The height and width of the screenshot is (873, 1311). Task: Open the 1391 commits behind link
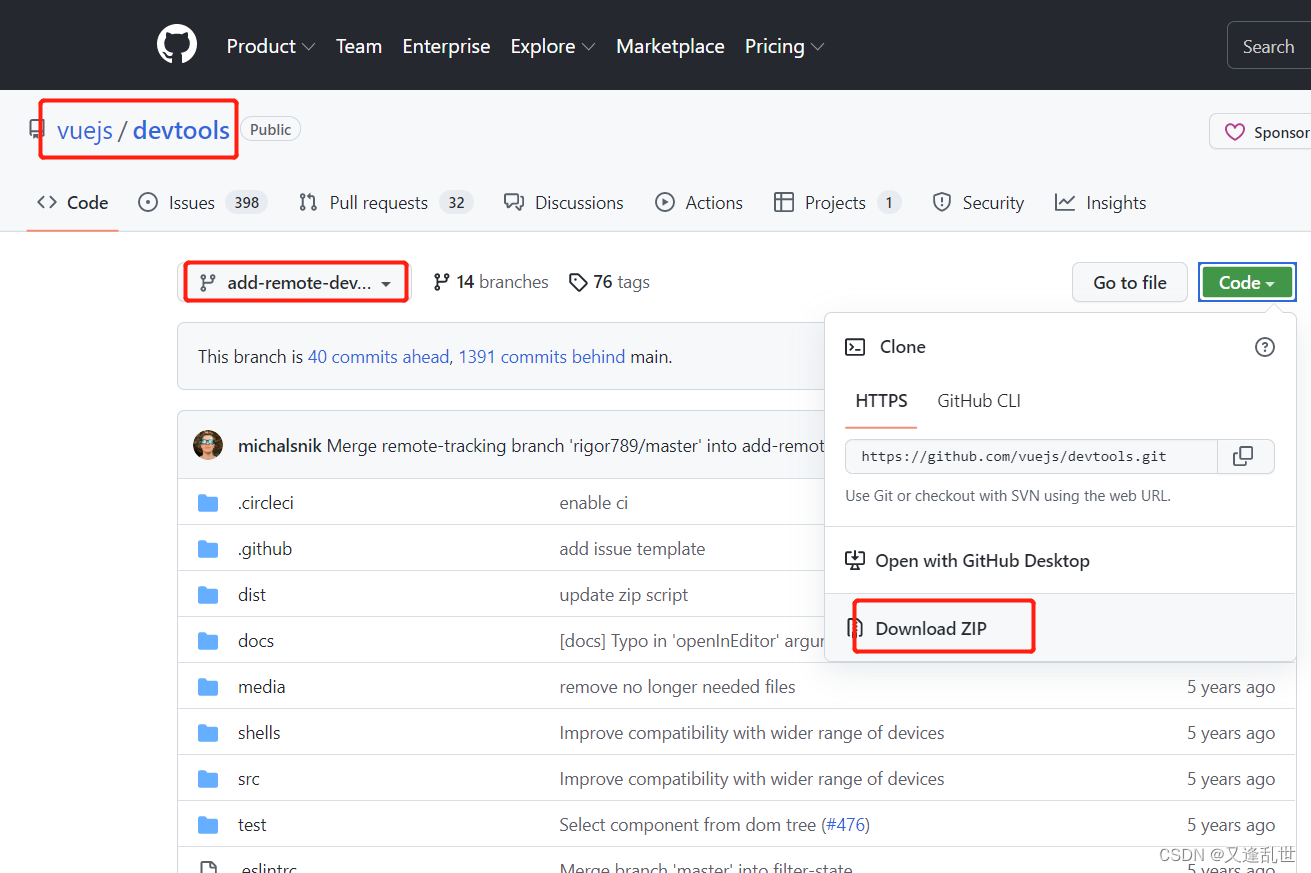tap(541, 356)
